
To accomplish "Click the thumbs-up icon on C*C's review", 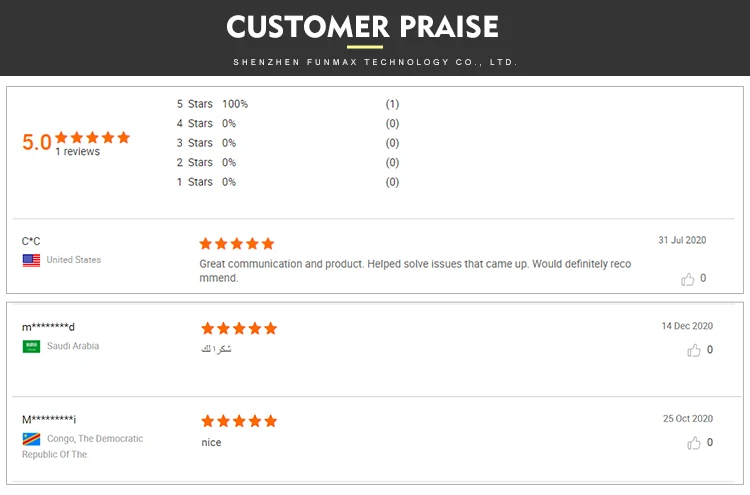I will [687, 279].
